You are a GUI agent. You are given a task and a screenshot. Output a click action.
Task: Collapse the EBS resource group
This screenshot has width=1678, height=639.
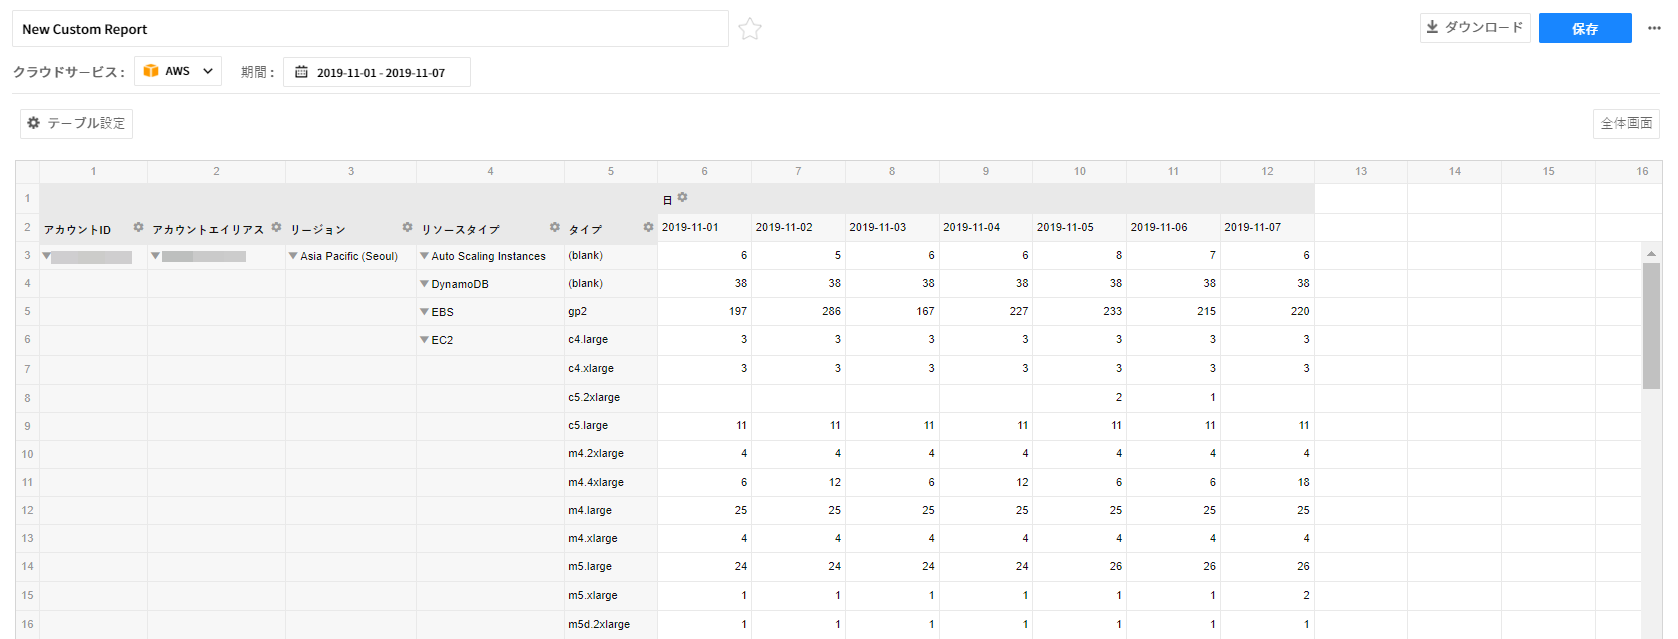424,312
